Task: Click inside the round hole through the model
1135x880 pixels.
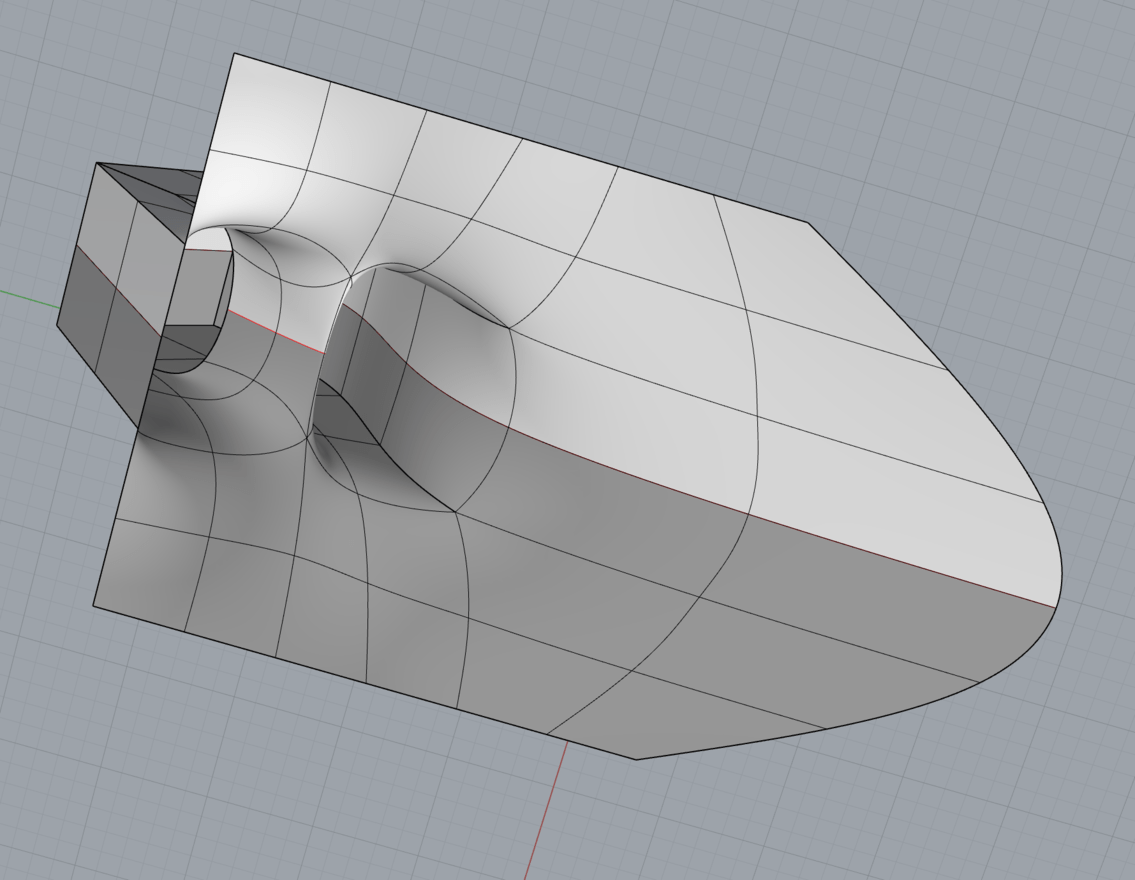Action: 199,300
